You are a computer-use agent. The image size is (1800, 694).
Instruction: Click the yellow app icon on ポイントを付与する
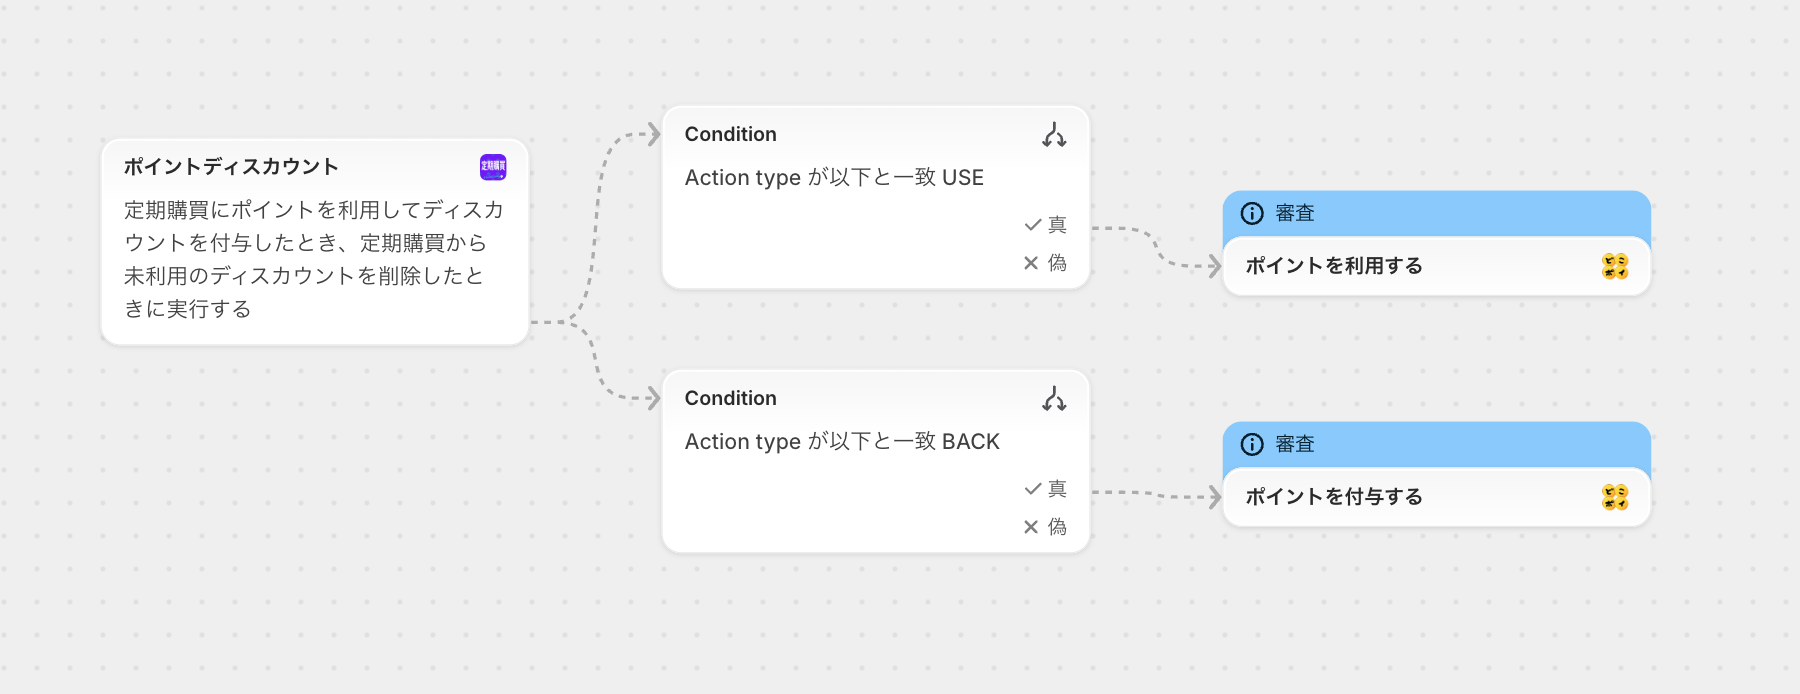pos(1614,497)
